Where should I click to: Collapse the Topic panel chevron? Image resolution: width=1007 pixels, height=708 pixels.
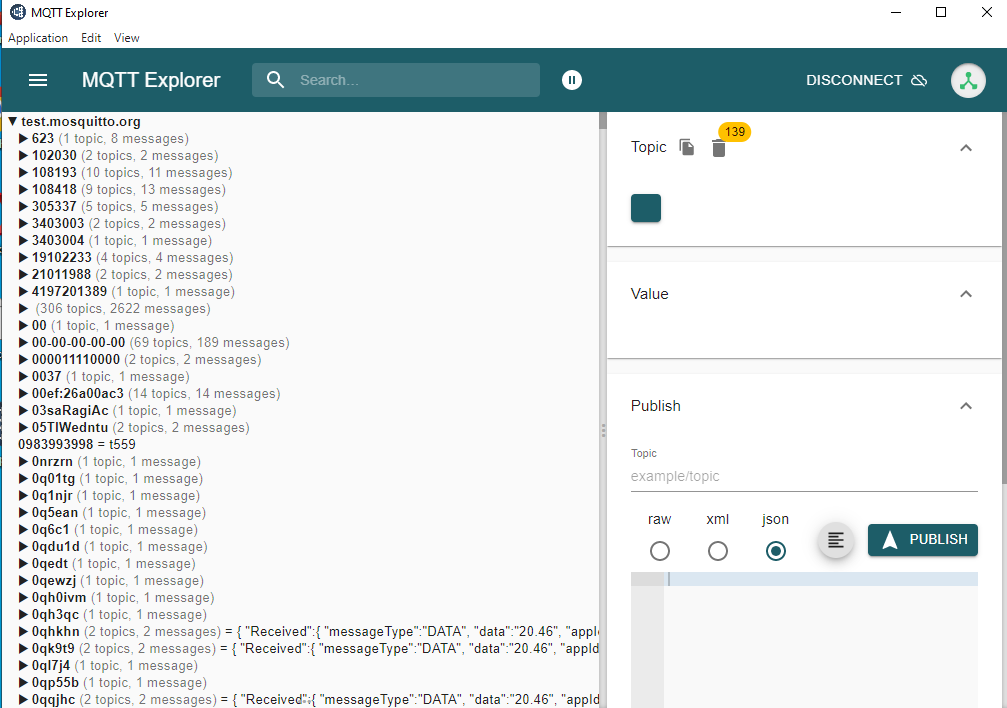[x=965, y=148]
